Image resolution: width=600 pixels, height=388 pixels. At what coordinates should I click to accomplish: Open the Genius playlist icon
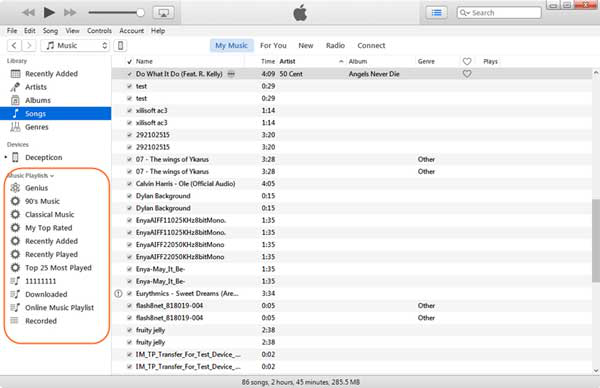[15, 188]
